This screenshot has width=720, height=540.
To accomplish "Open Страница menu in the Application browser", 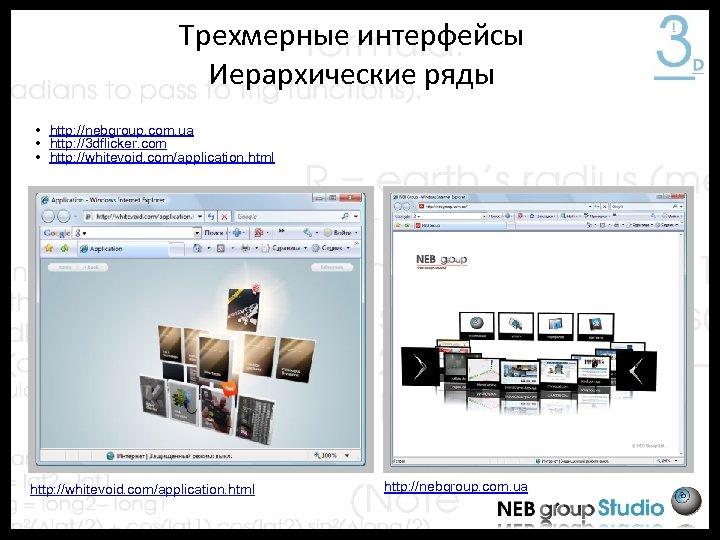I will point(285,248).
